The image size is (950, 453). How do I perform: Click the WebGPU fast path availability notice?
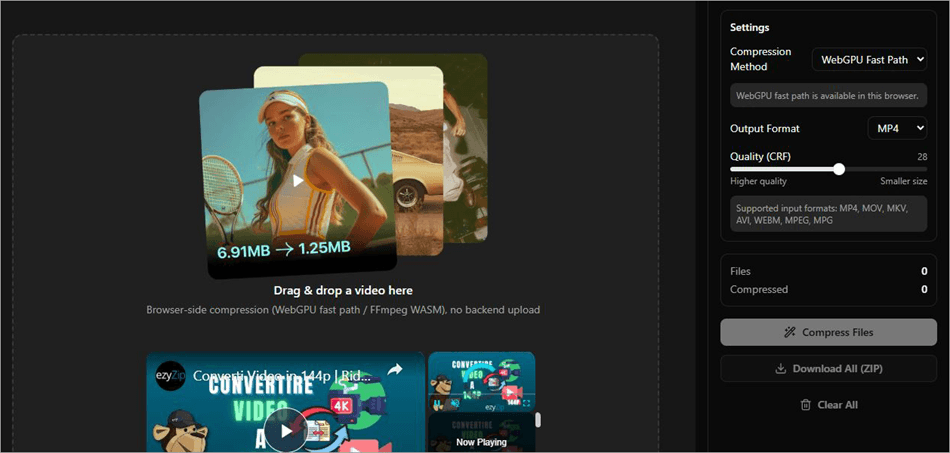(828, 95)
